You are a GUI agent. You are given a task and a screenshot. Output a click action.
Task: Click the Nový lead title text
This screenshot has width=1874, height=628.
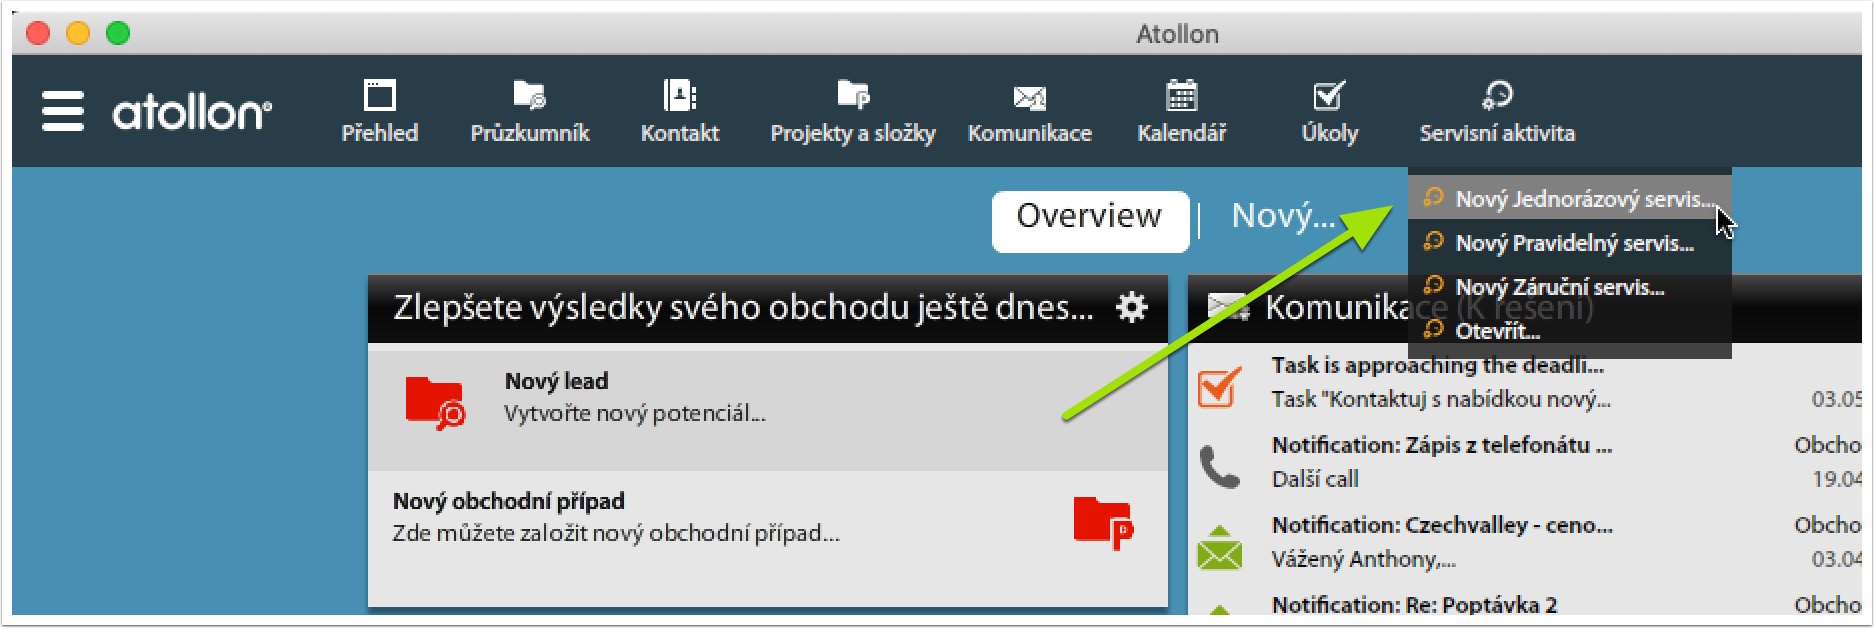(556, 381)
